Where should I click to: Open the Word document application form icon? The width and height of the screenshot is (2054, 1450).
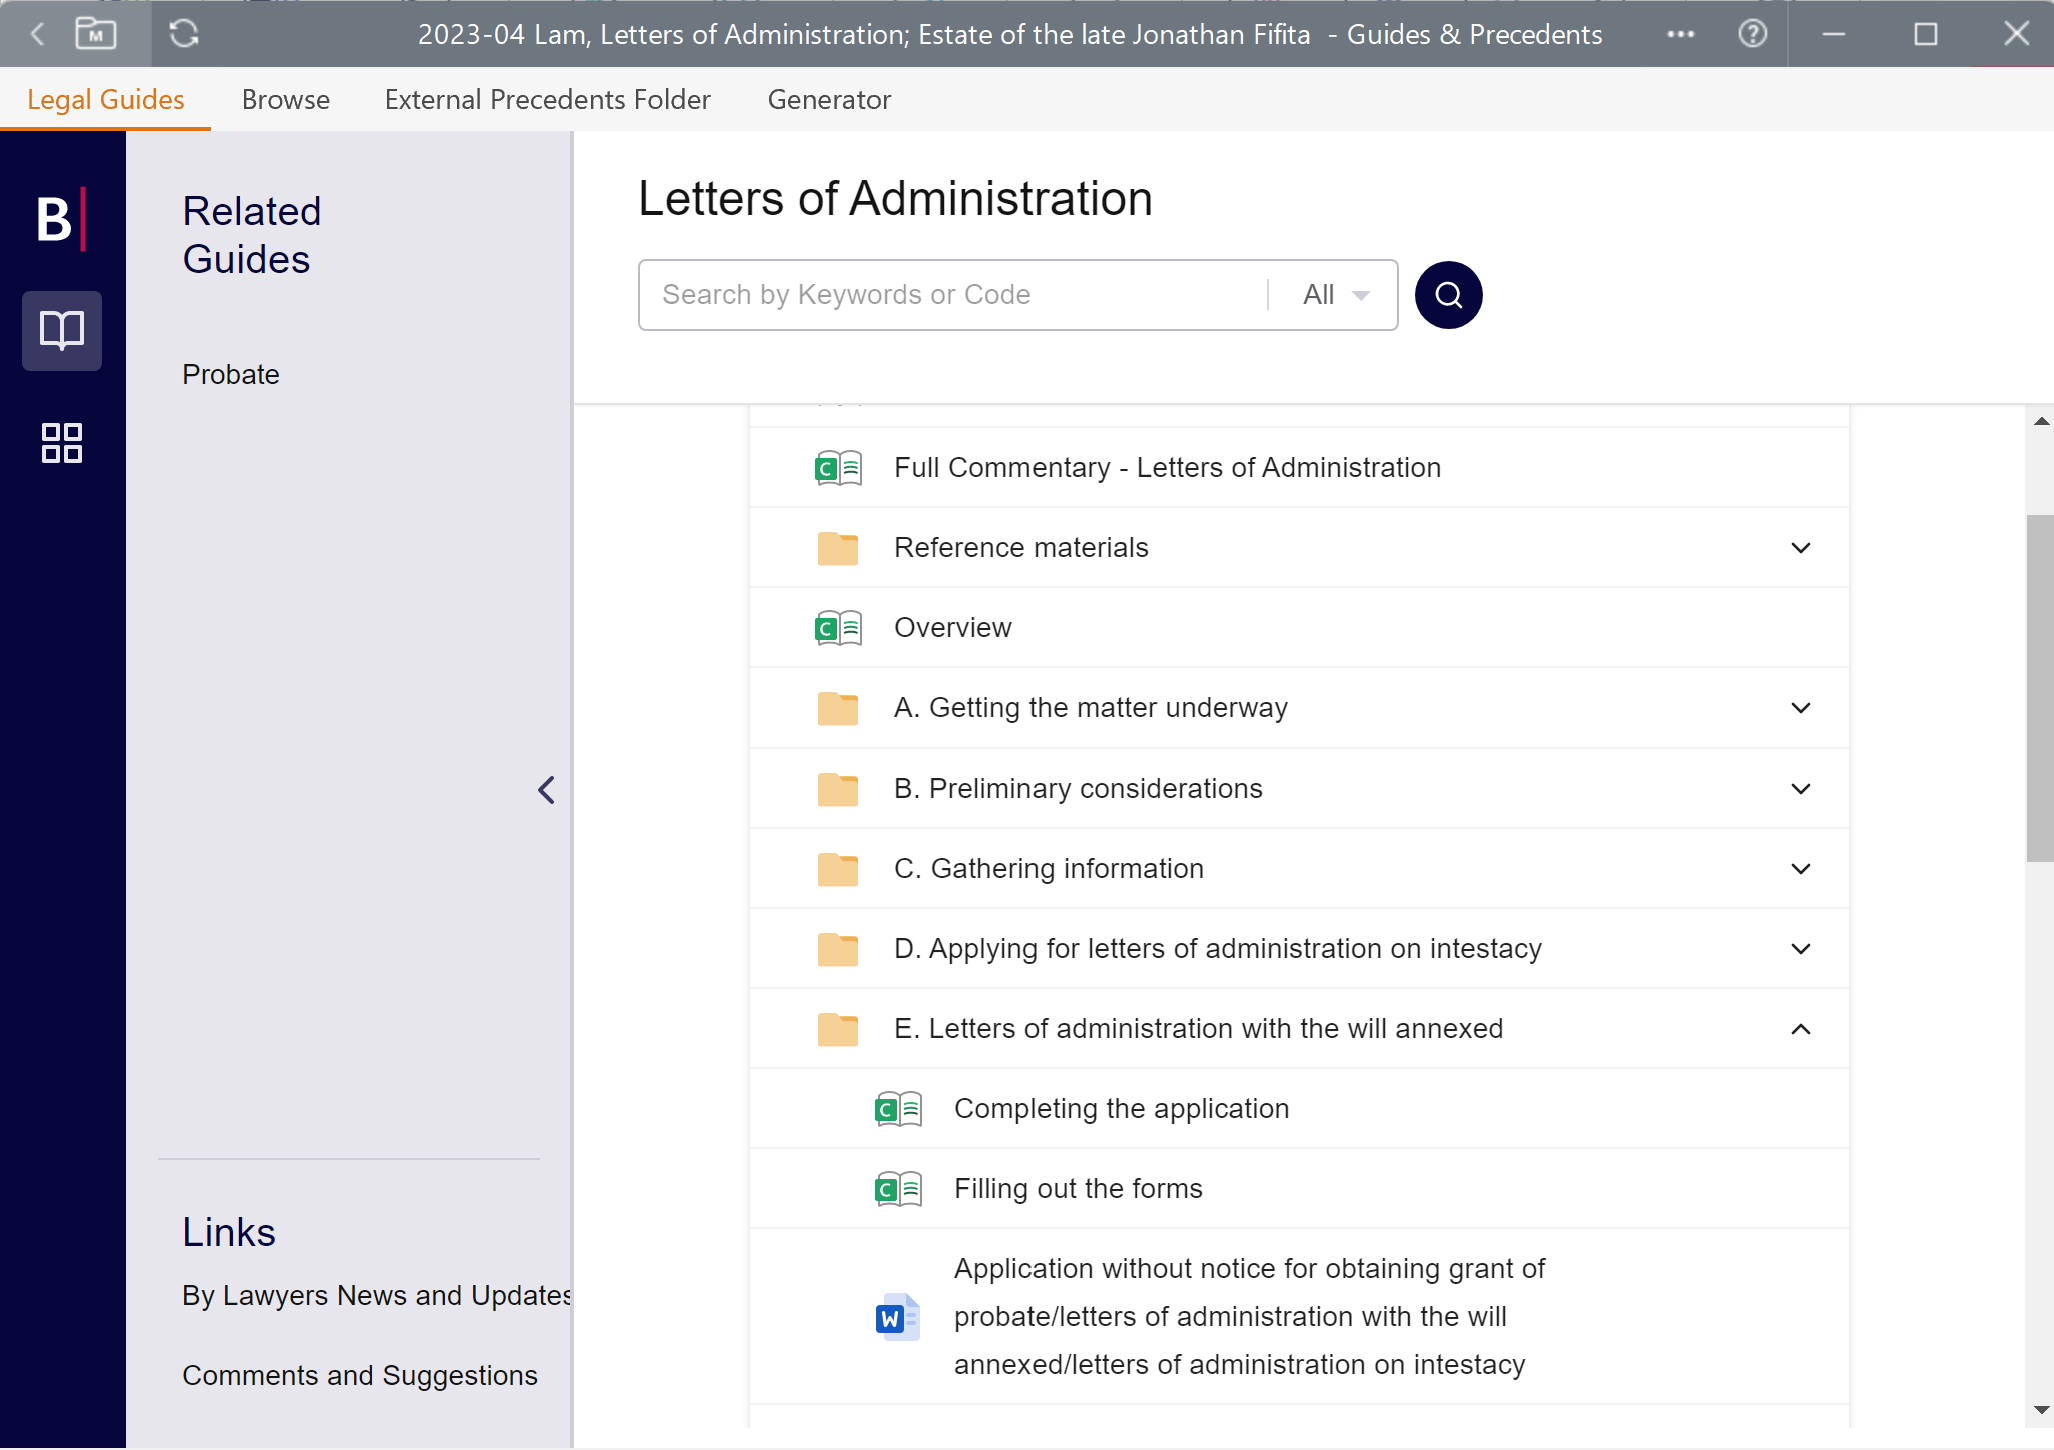(895, 1316)
